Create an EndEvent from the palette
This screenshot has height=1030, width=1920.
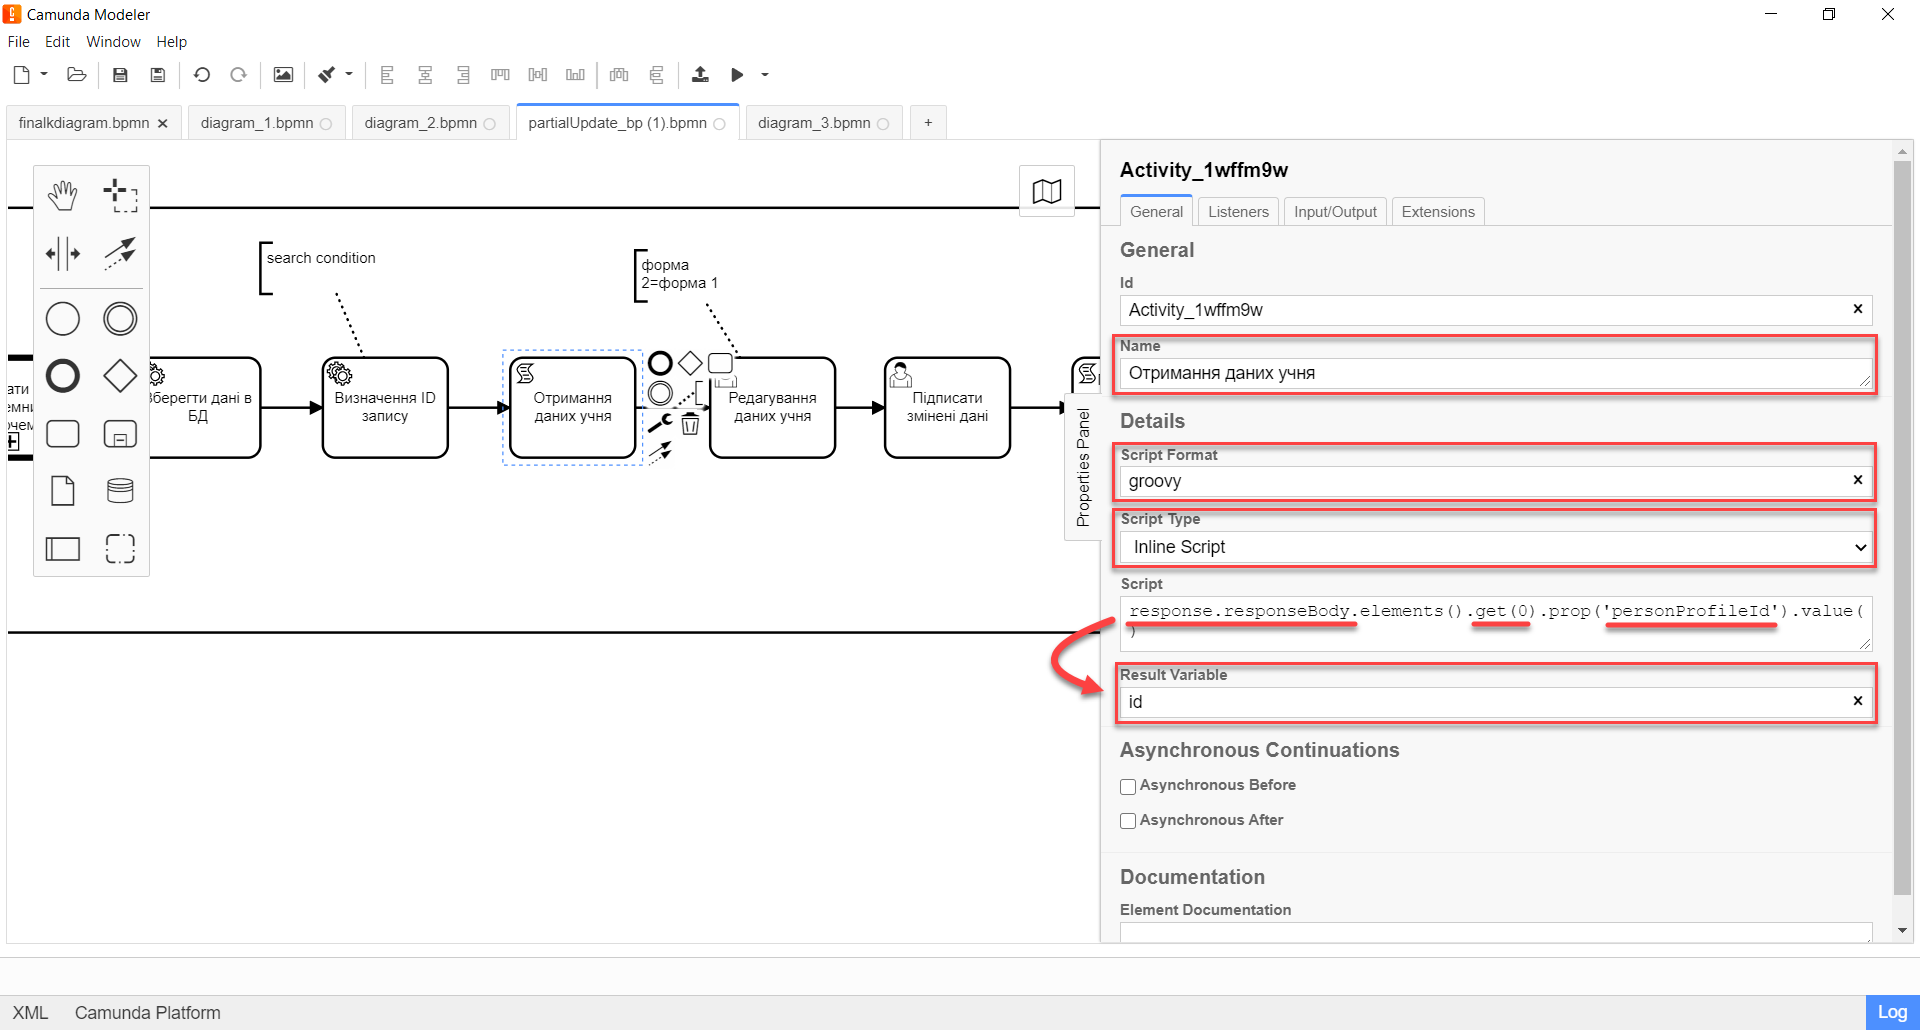(63, 376)
